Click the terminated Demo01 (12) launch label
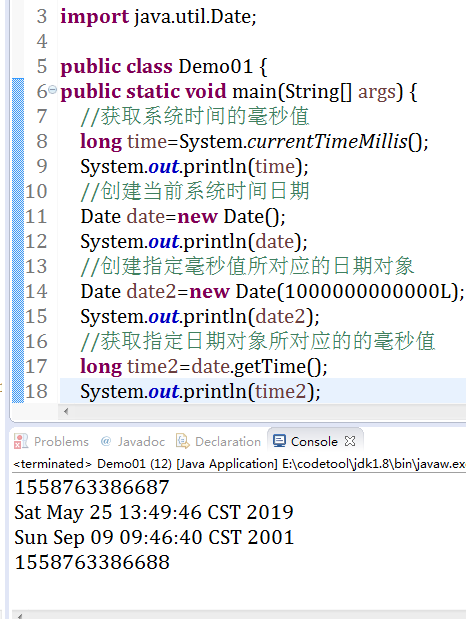 239,464
